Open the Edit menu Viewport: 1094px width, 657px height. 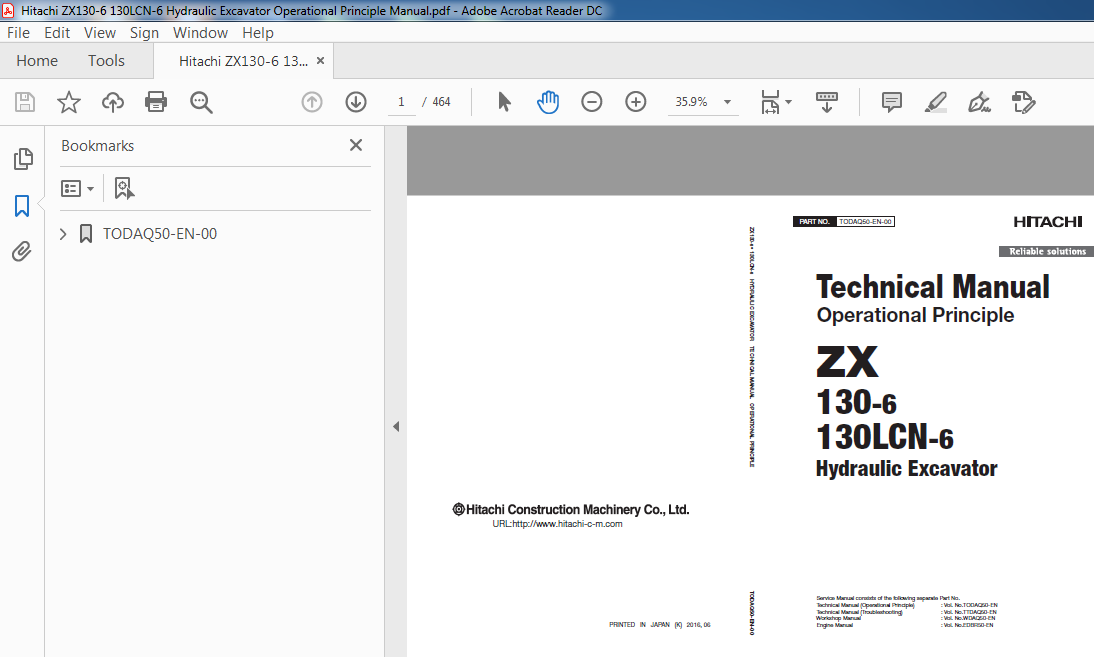point(57,33)
